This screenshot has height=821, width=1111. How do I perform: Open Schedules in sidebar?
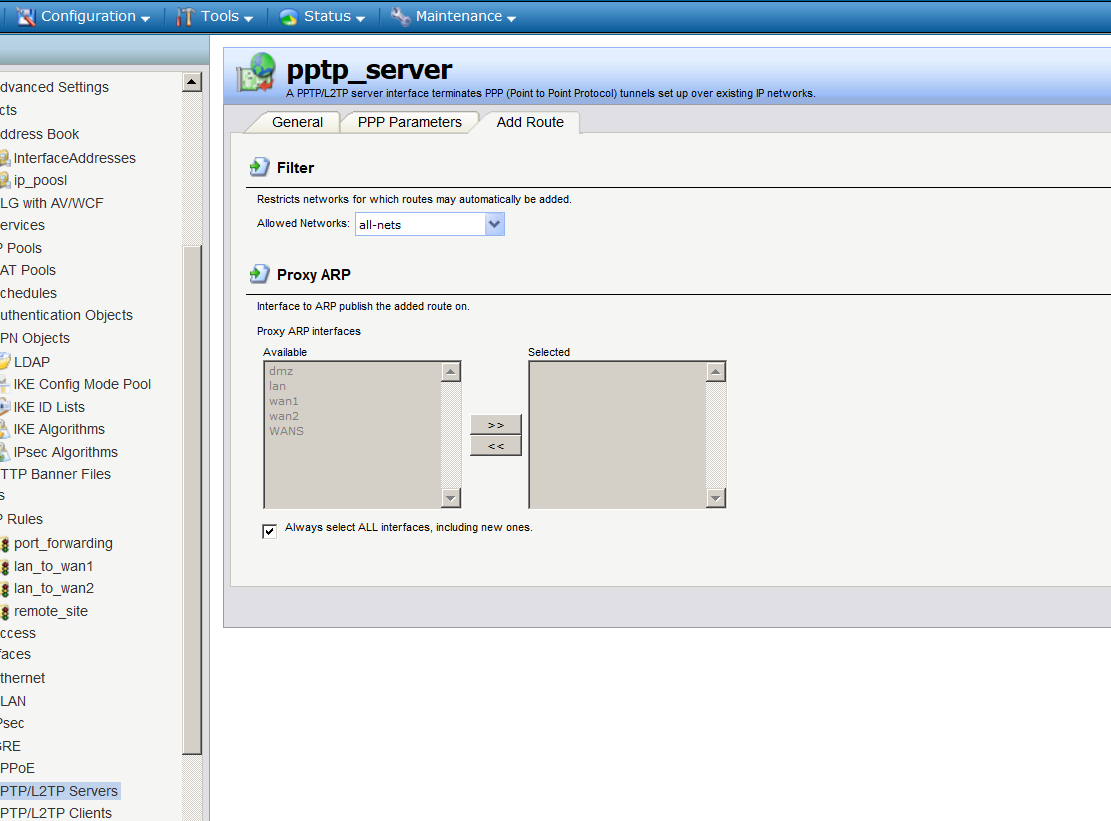point(28,293)
